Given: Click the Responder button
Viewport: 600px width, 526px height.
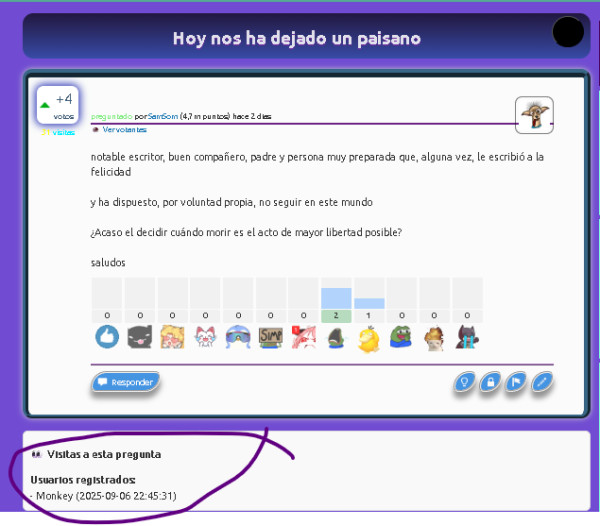Looking at the screenshot, I should click(126, 382).
